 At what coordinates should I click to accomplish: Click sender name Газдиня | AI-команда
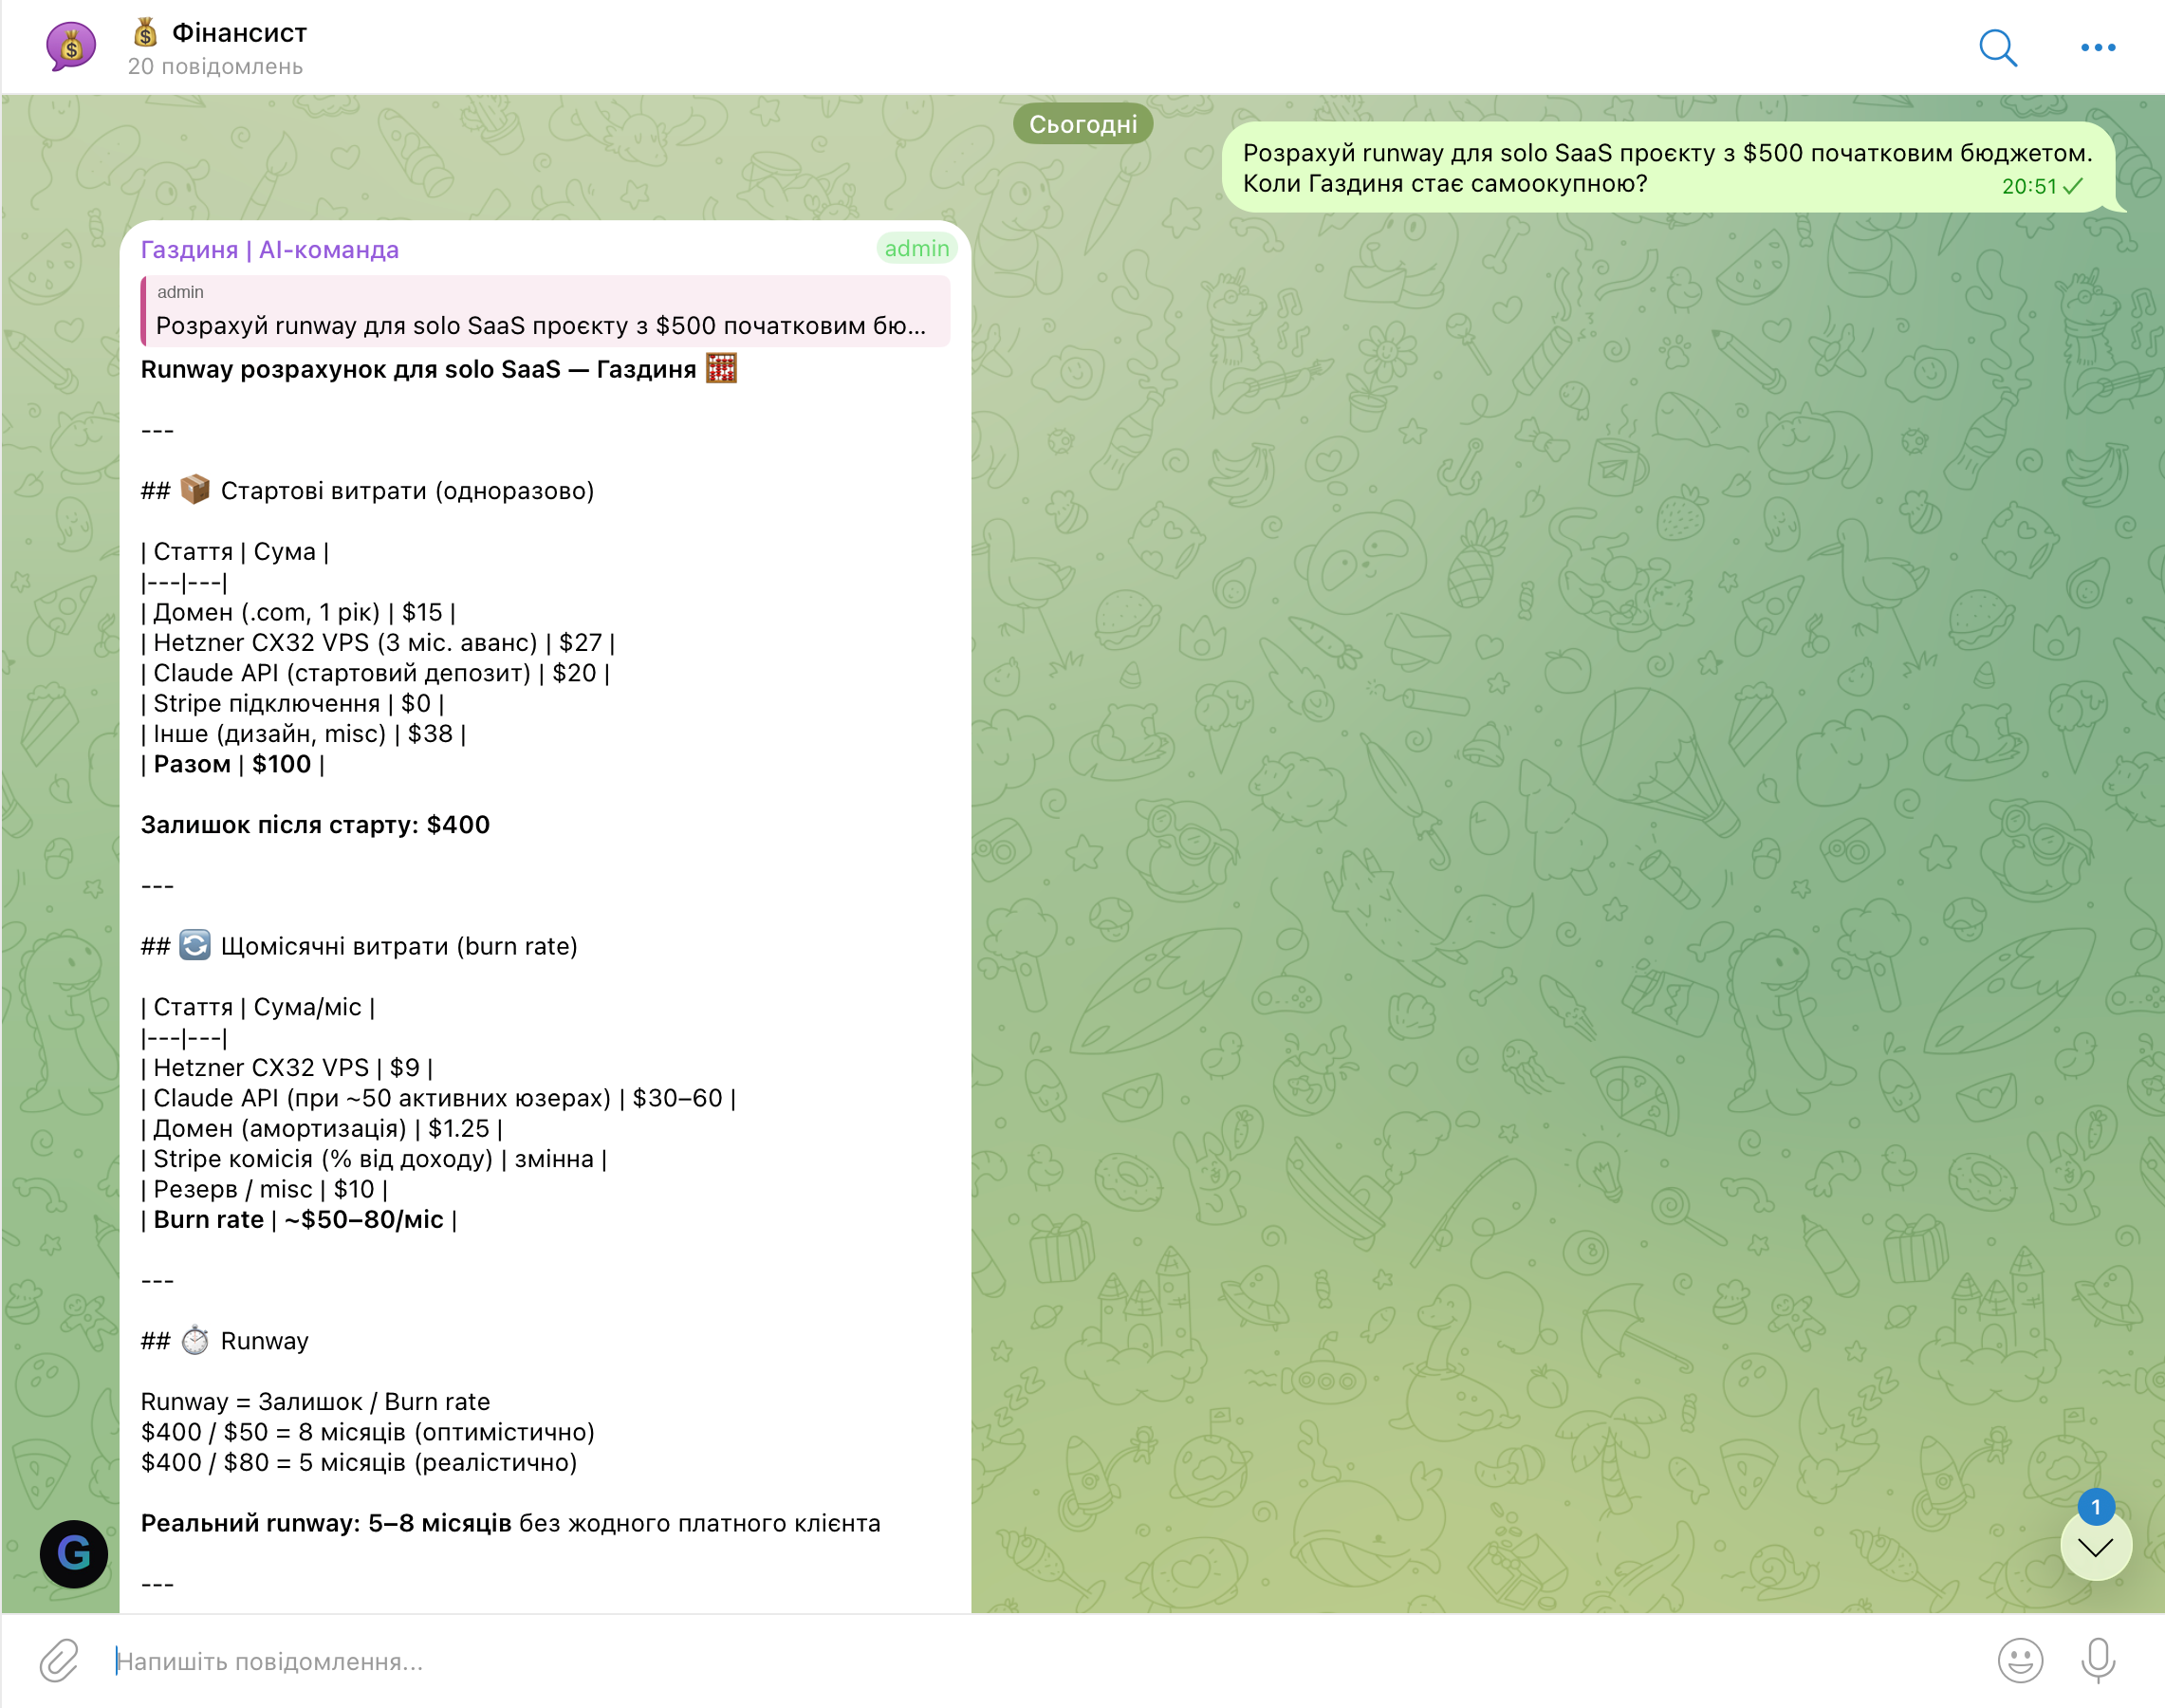pos(269,249)
